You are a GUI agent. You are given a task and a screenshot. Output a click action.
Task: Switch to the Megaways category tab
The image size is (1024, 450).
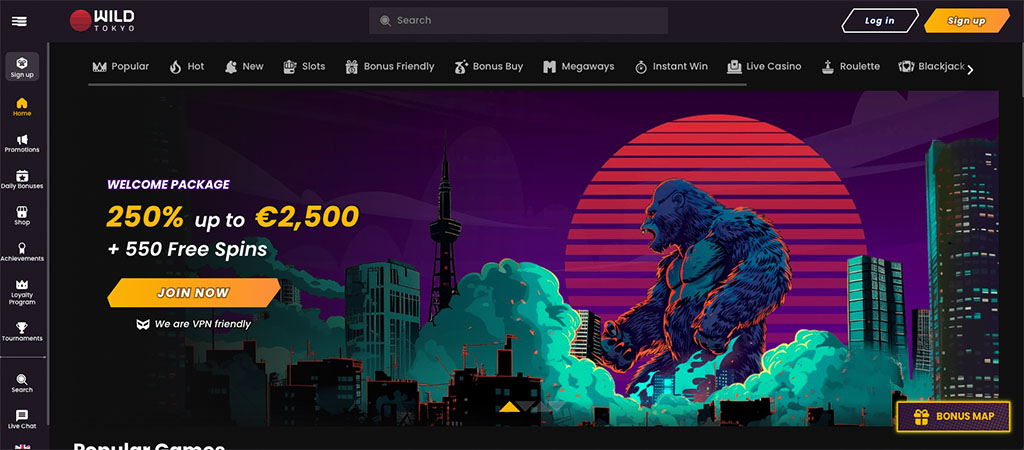(x=579, y=67)
